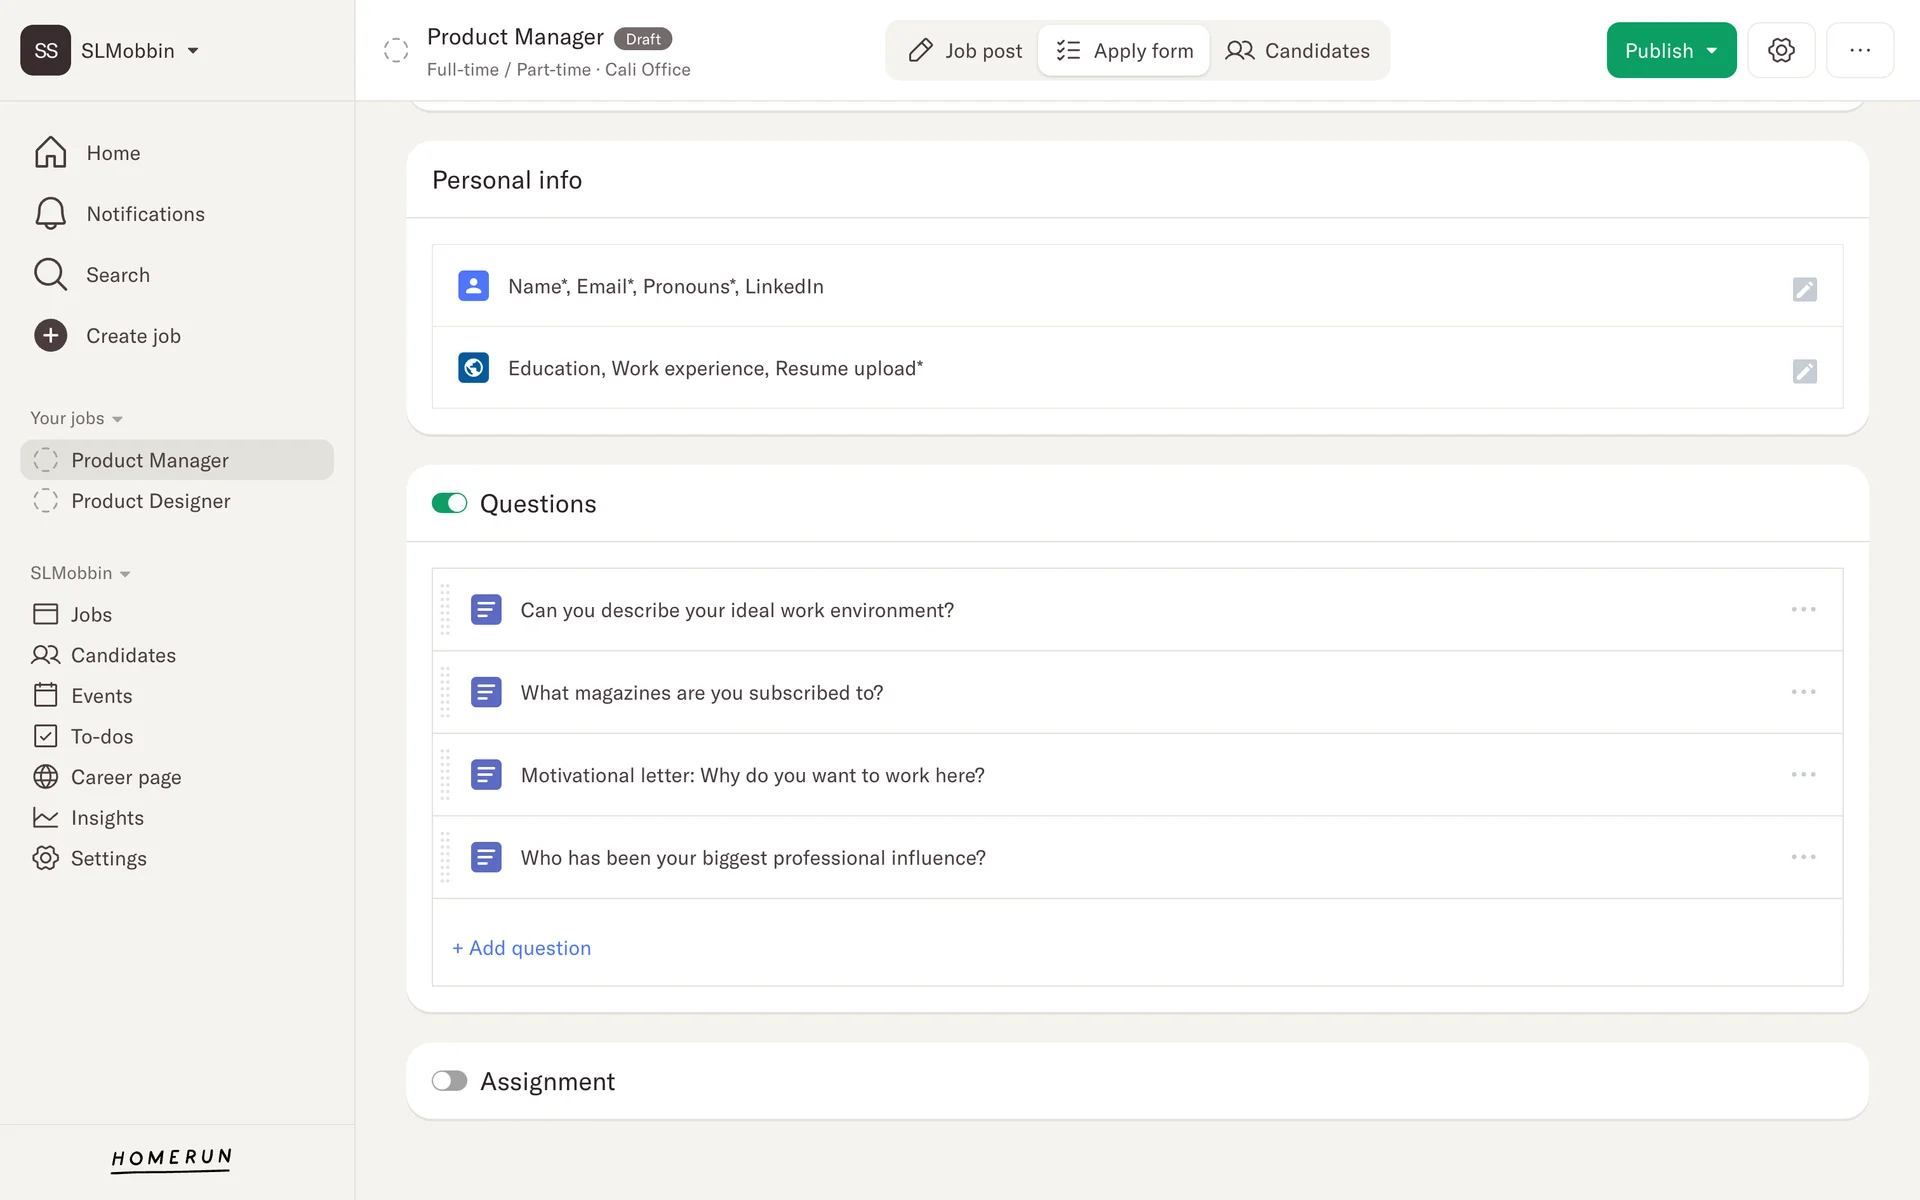Collapse the Your jobs section
The height and width of the screenshot is (1200, 1920).
pos(76,418)
